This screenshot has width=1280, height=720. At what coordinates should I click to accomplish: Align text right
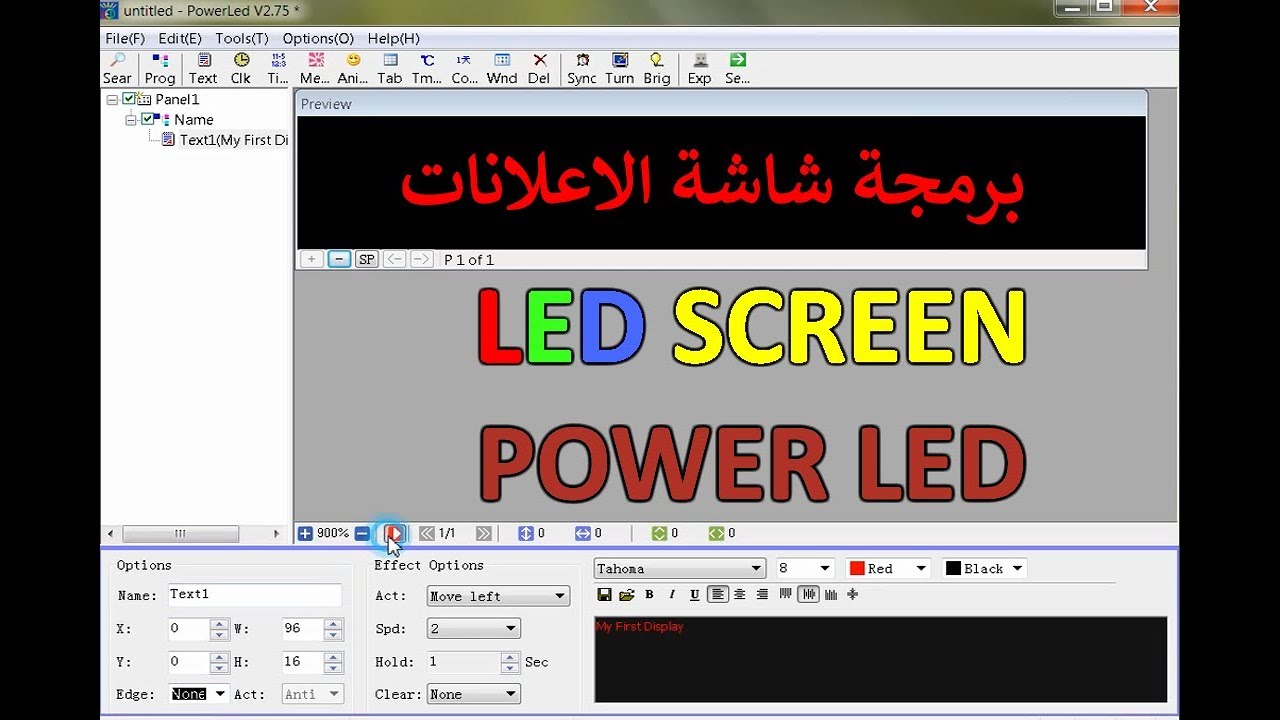tap(762, 594)
